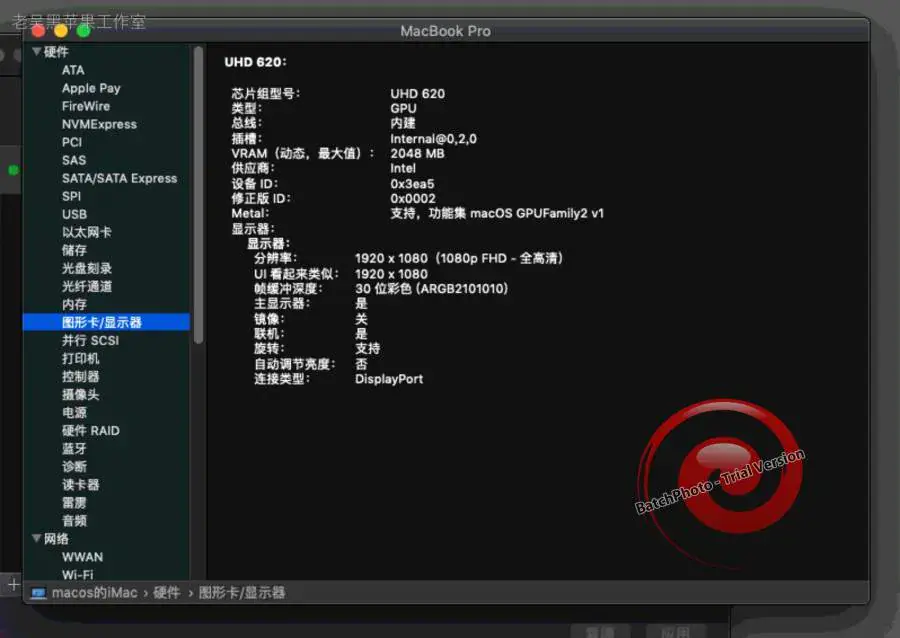The width and height of the screenshot is (900, 638).
Task: Select 控制器 in the sidebar
Action: point(81,376)
